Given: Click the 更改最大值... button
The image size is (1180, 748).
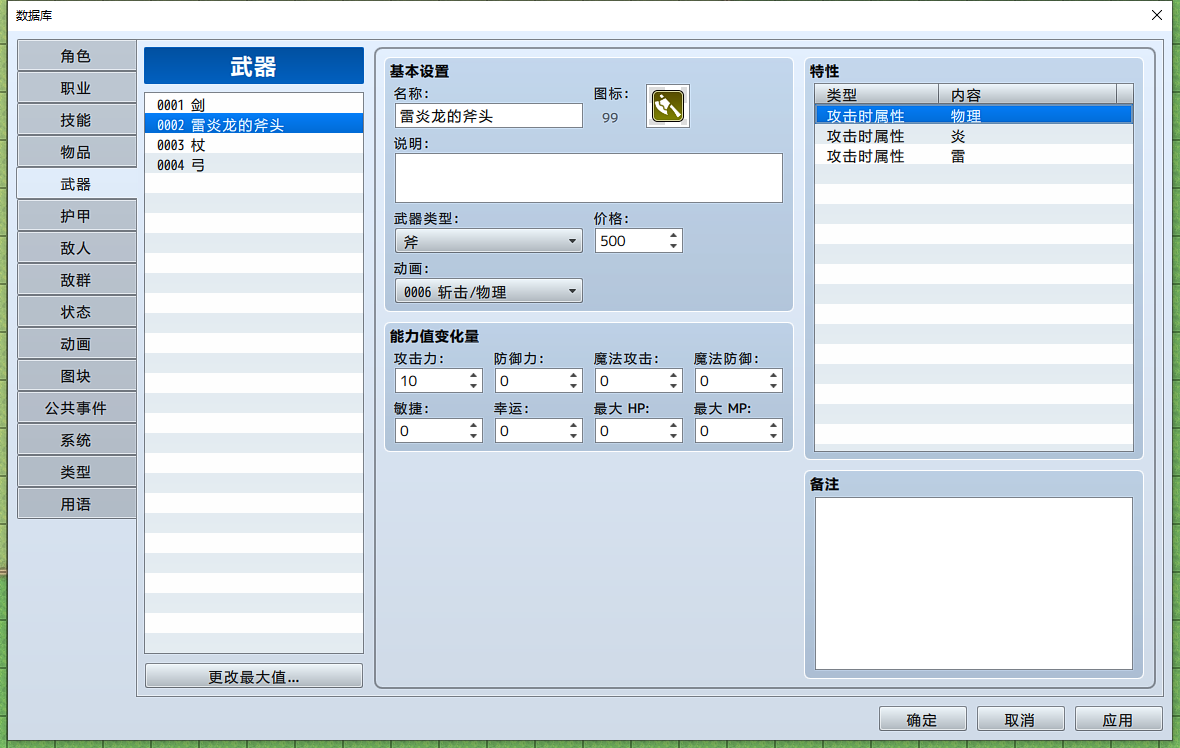Looking at the screenshot, I should 254,677.
